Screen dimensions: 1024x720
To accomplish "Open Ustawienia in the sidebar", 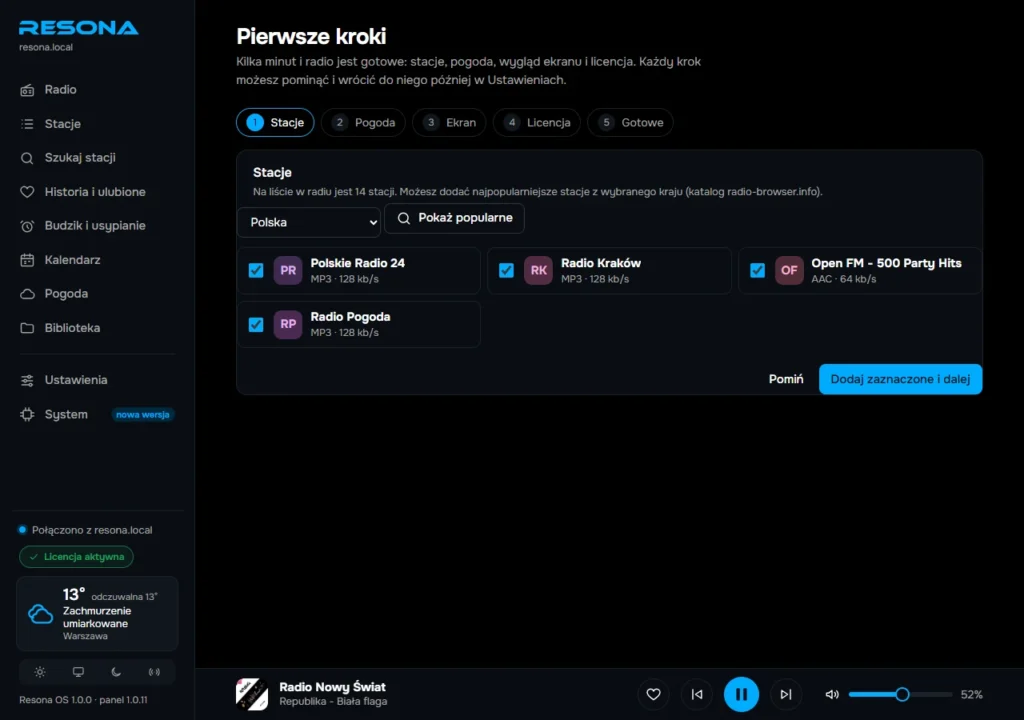I will (x=97, y=380).
